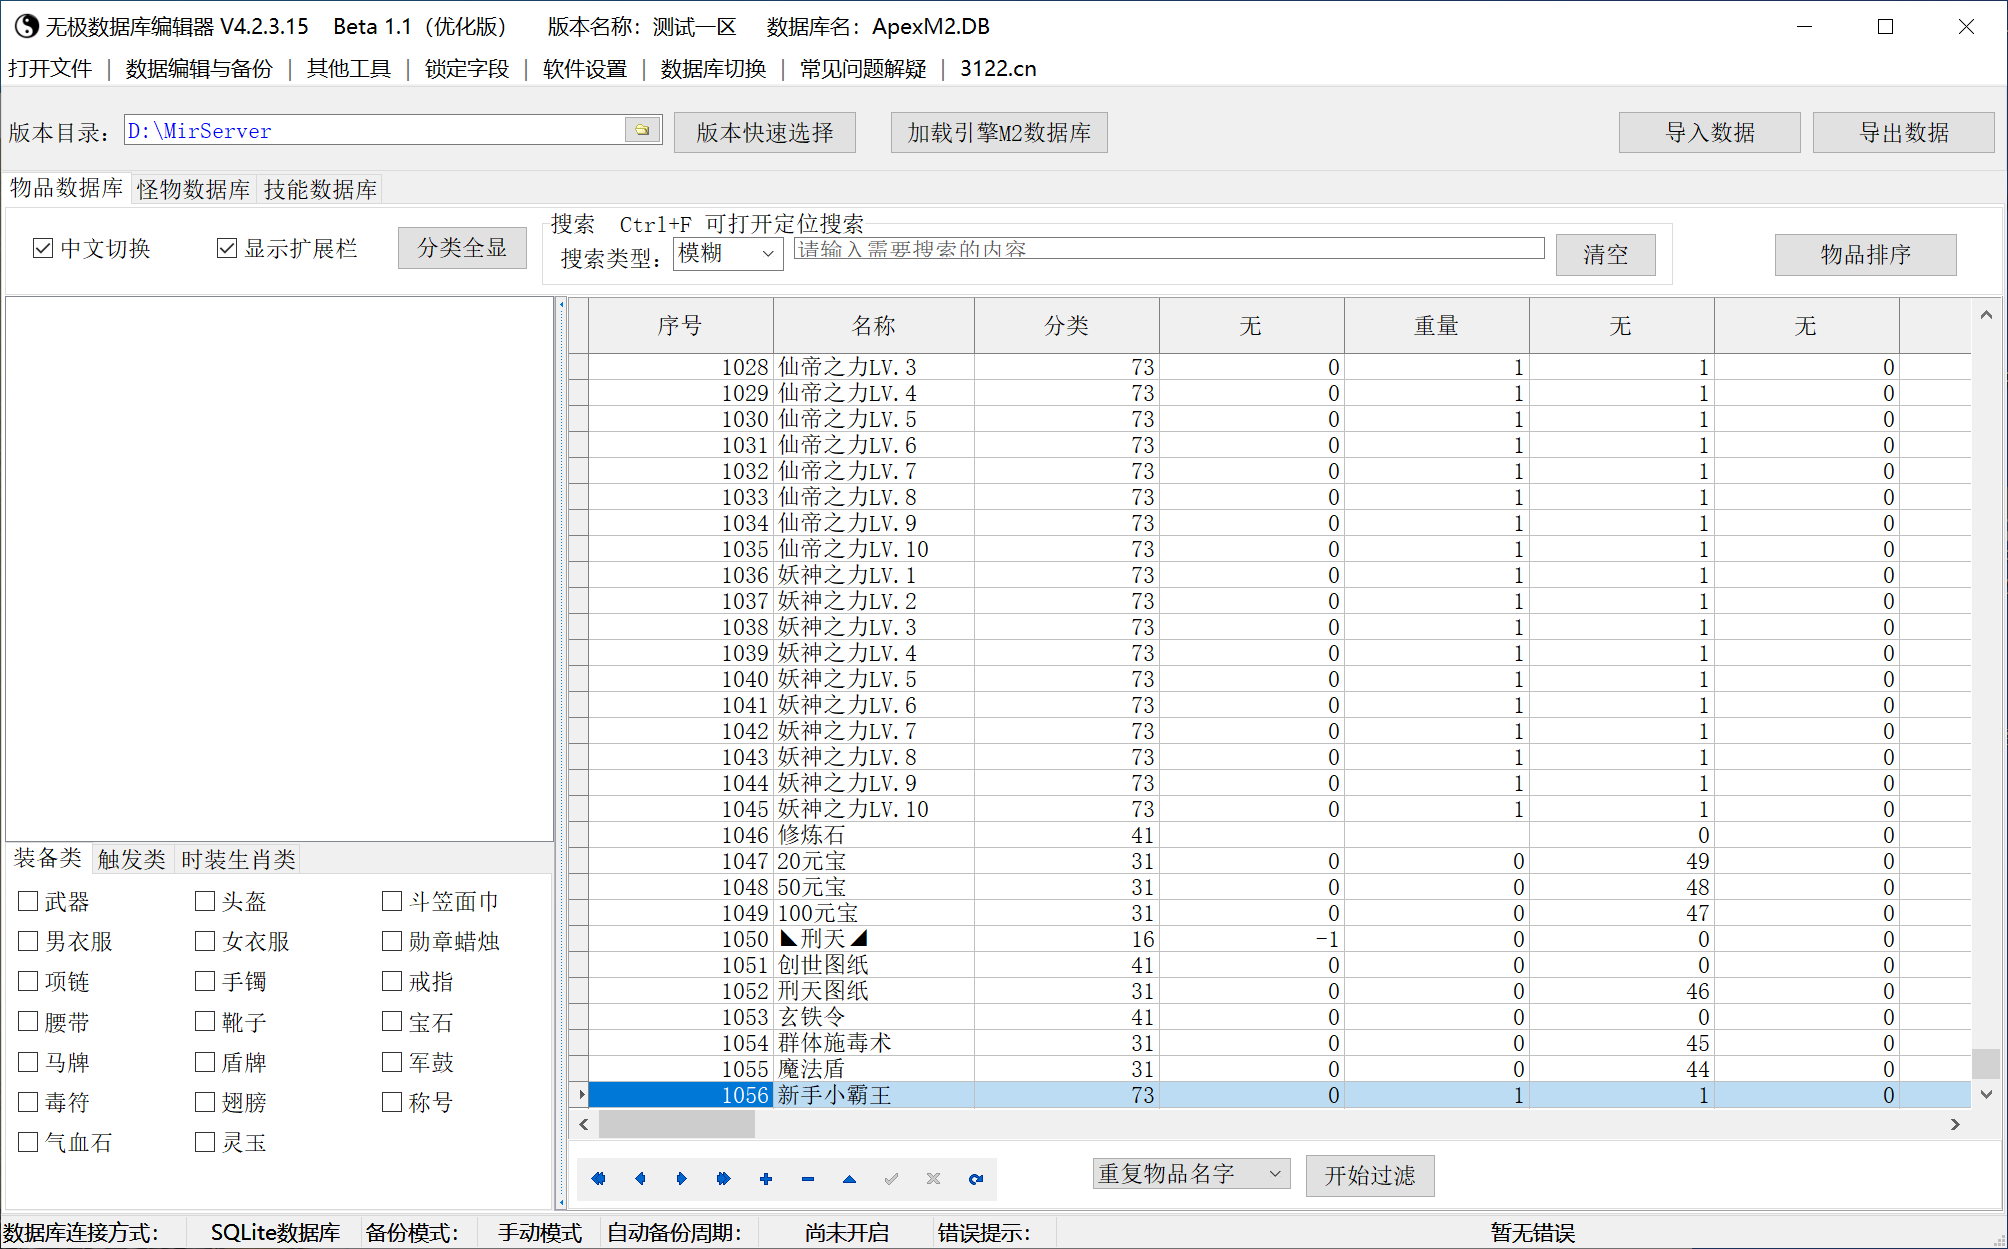Click vertical scrollbar down arrow
The width and height of the screenshot is (2008, 1249).
tap(1987, 1094)
